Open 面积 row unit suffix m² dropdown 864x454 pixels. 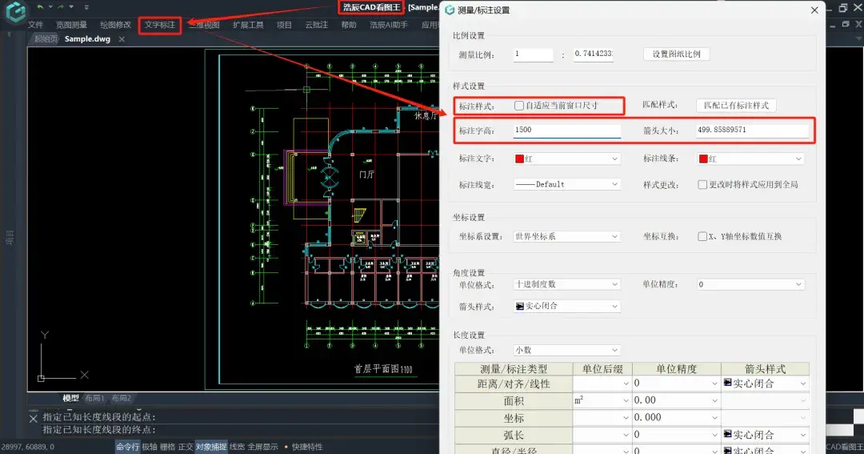point(602,401)
